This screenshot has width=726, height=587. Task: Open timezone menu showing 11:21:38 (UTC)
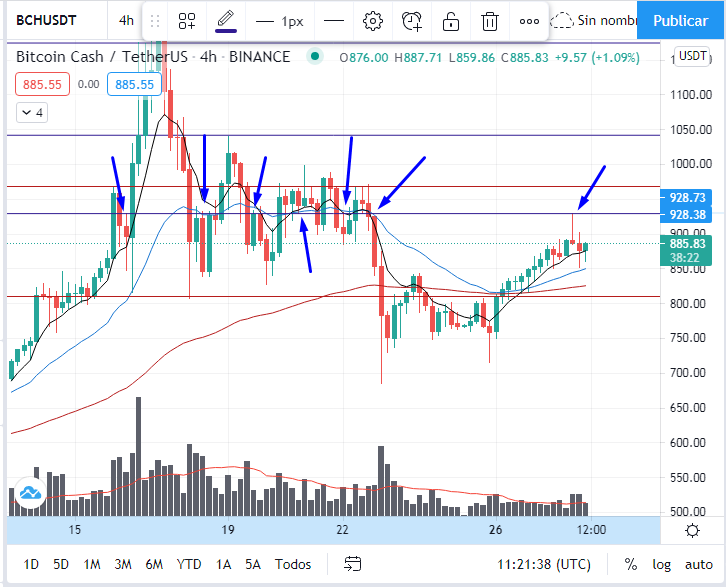544,564
